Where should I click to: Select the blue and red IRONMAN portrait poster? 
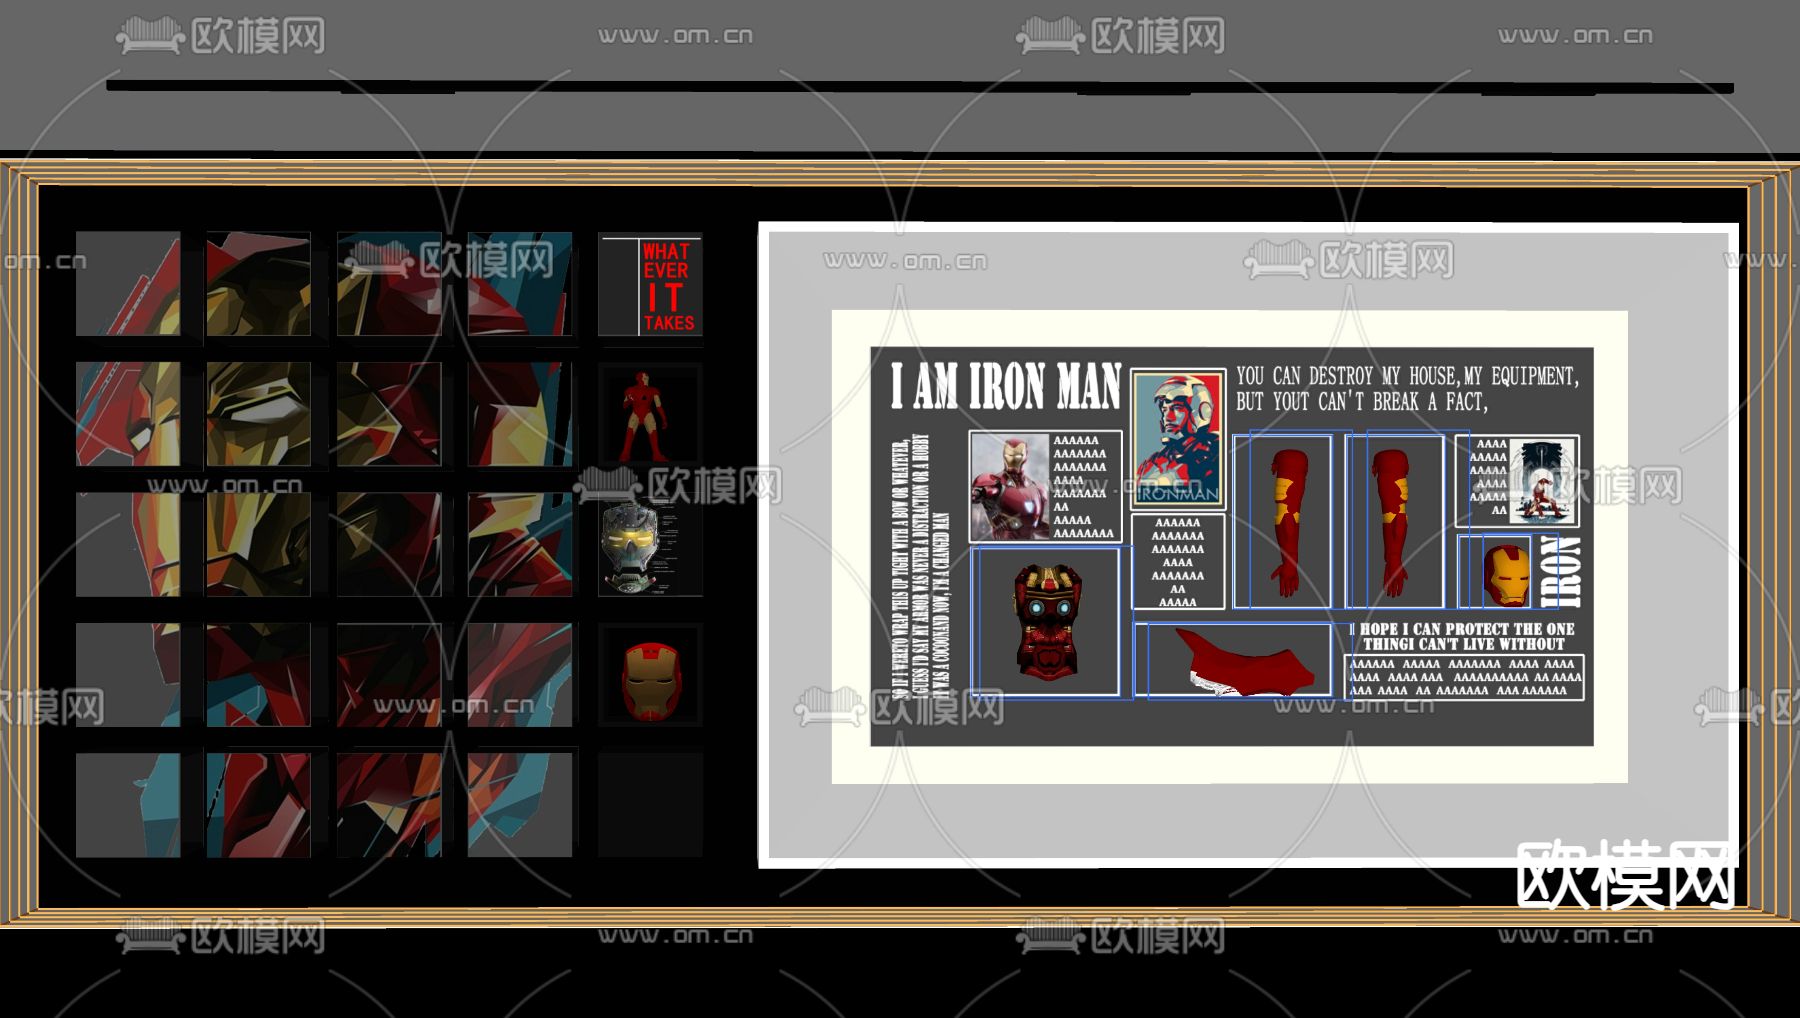(x=1178, y=439)
